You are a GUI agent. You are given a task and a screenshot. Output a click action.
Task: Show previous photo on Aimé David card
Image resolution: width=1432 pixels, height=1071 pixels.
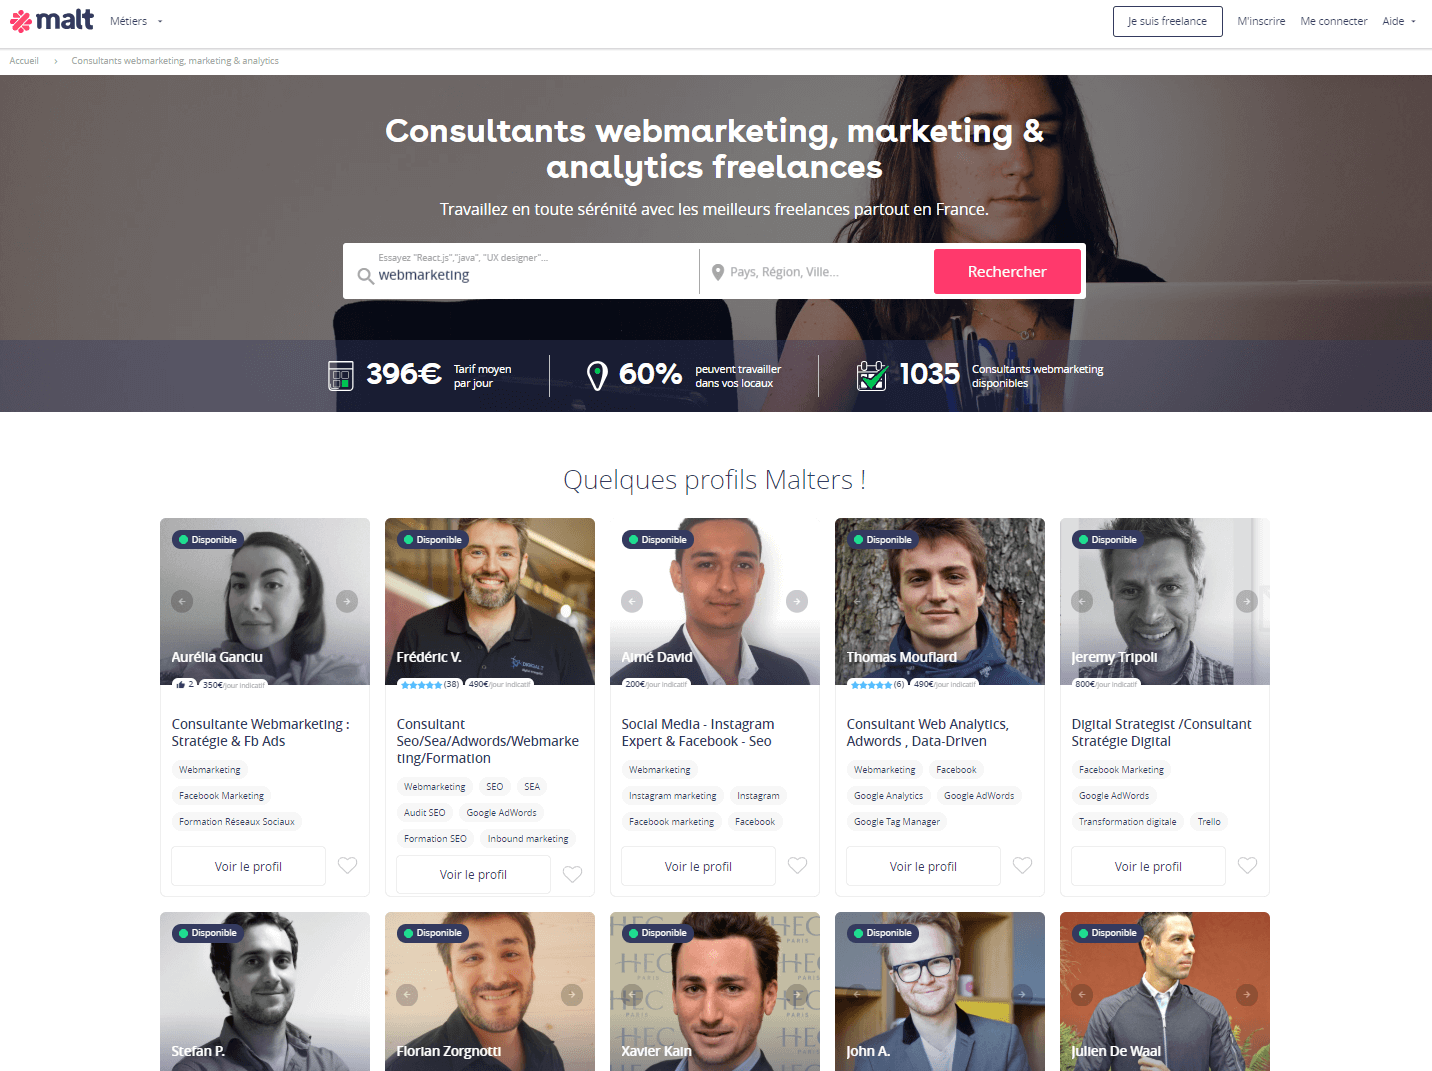tap(632, 601)
